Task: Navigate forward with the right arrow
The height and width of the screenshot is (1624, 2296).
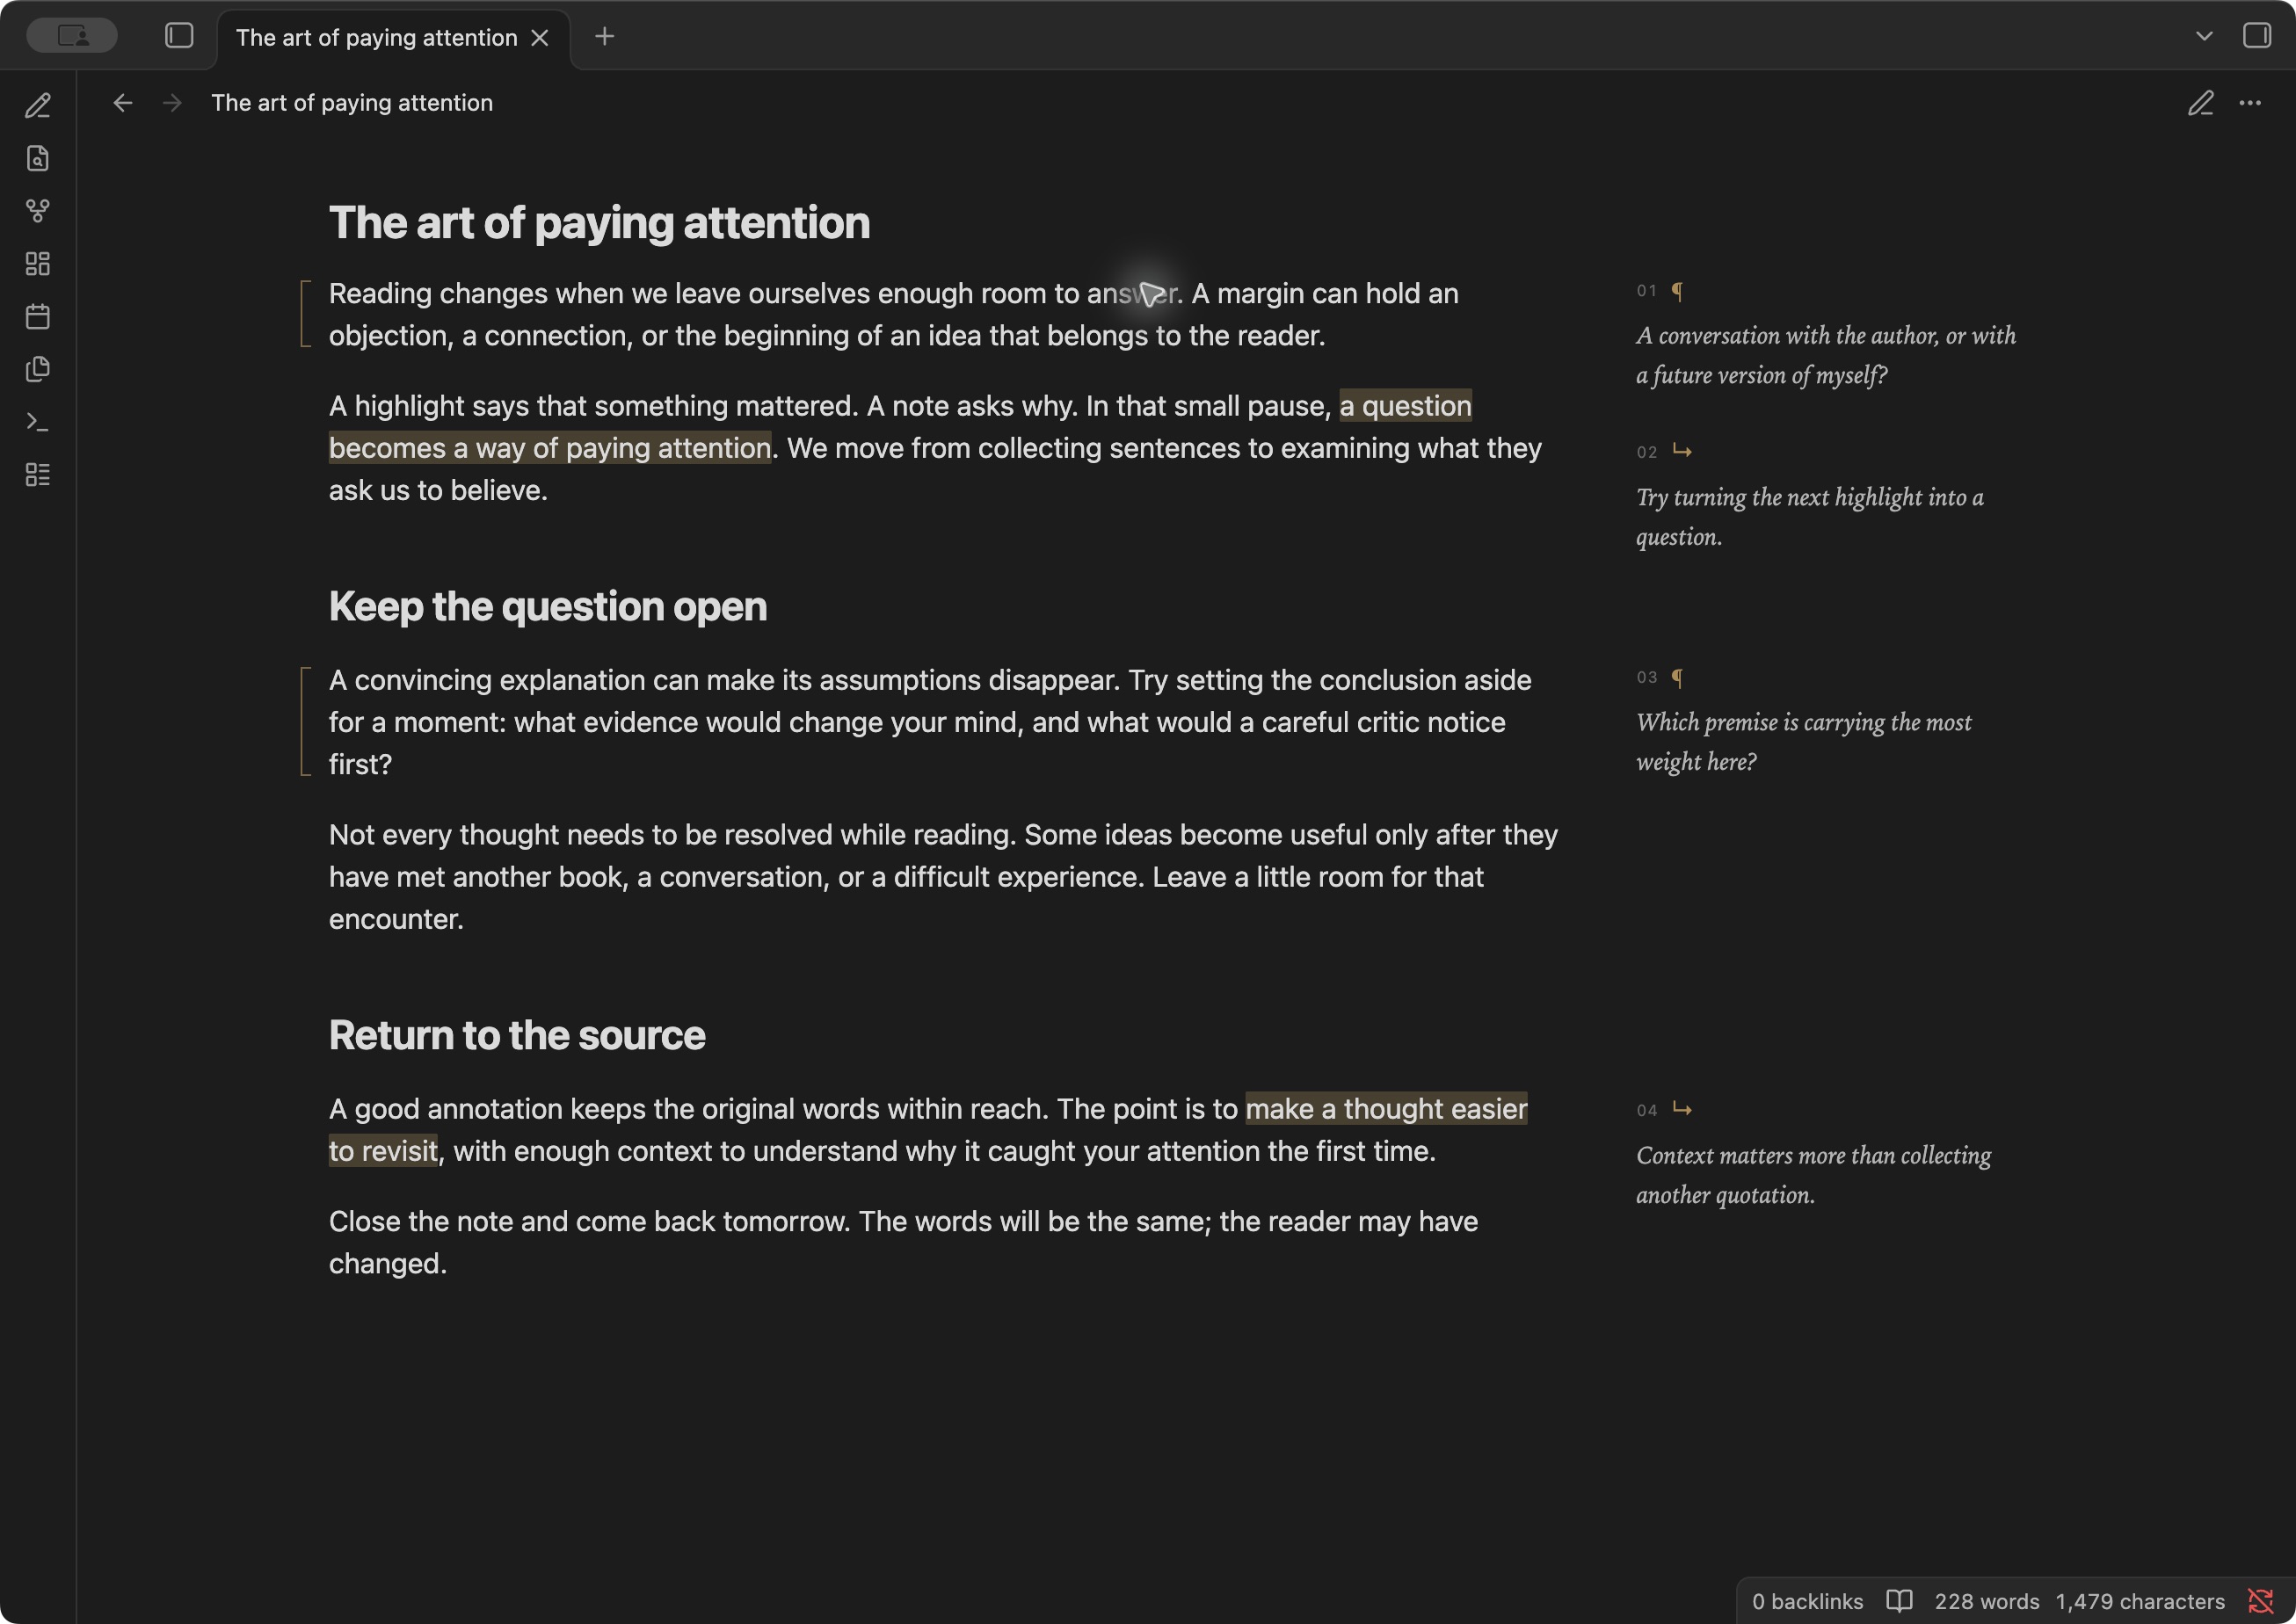Action: click(172, 103)
